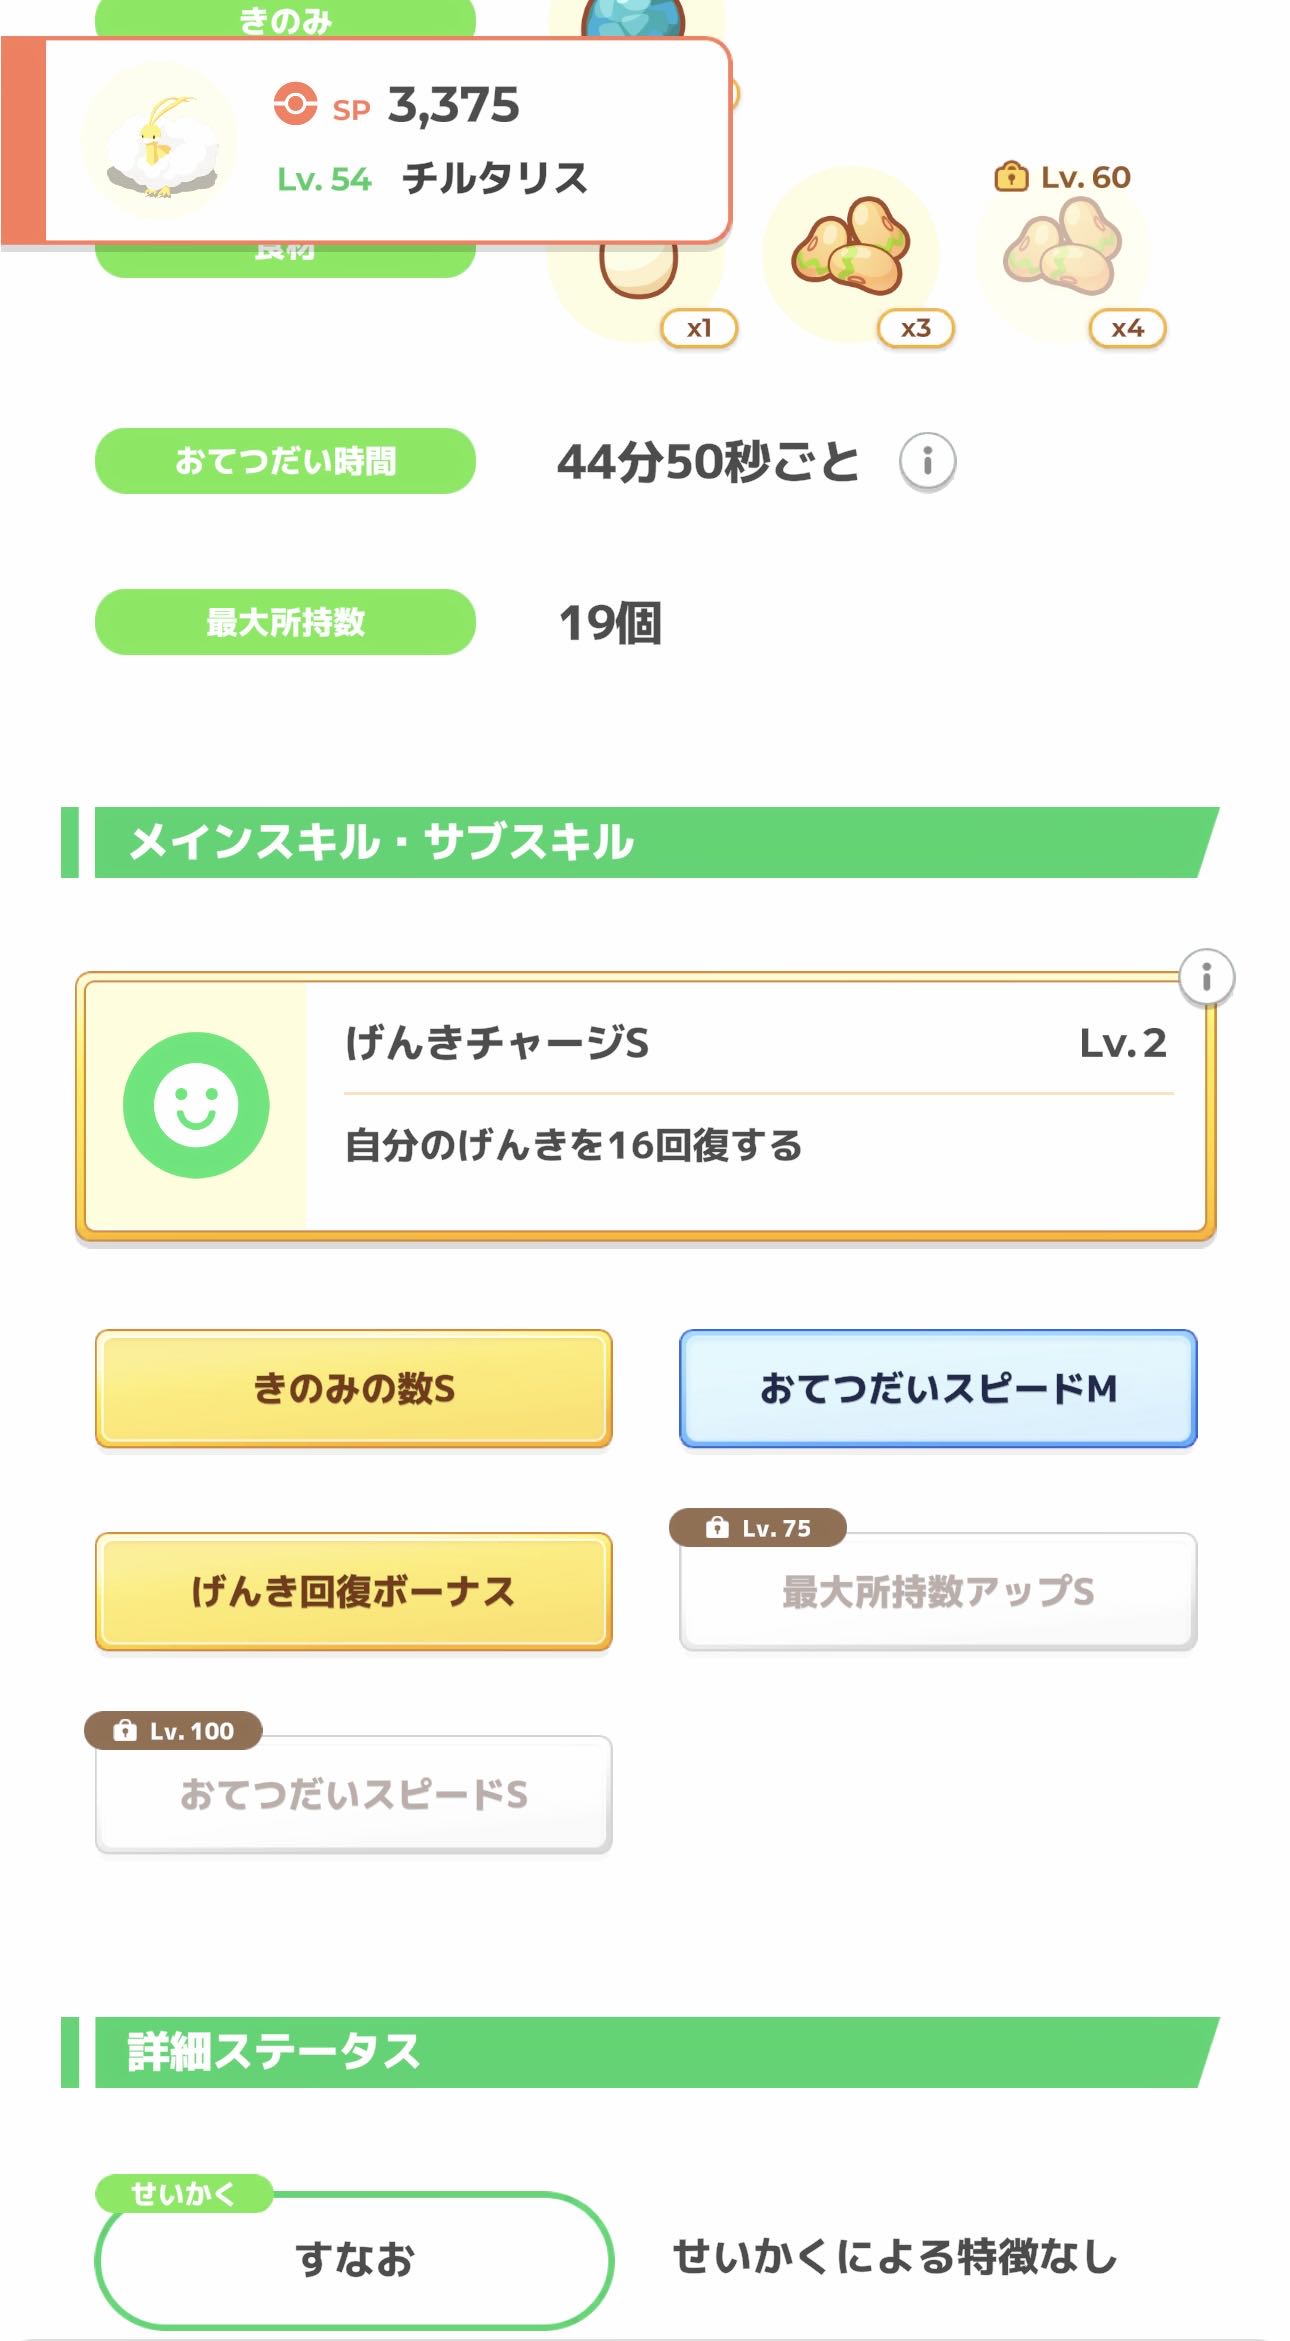
Task: Tap the info icon beside 44分50秒ごと
Action: [927, 461]
